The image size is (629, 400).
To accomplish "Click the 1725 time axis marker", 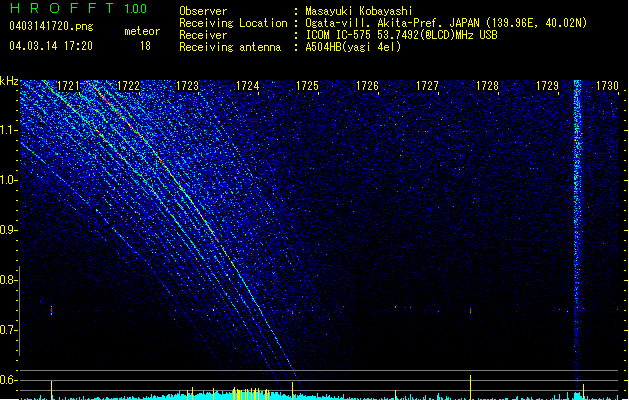I will coord(307,86).
